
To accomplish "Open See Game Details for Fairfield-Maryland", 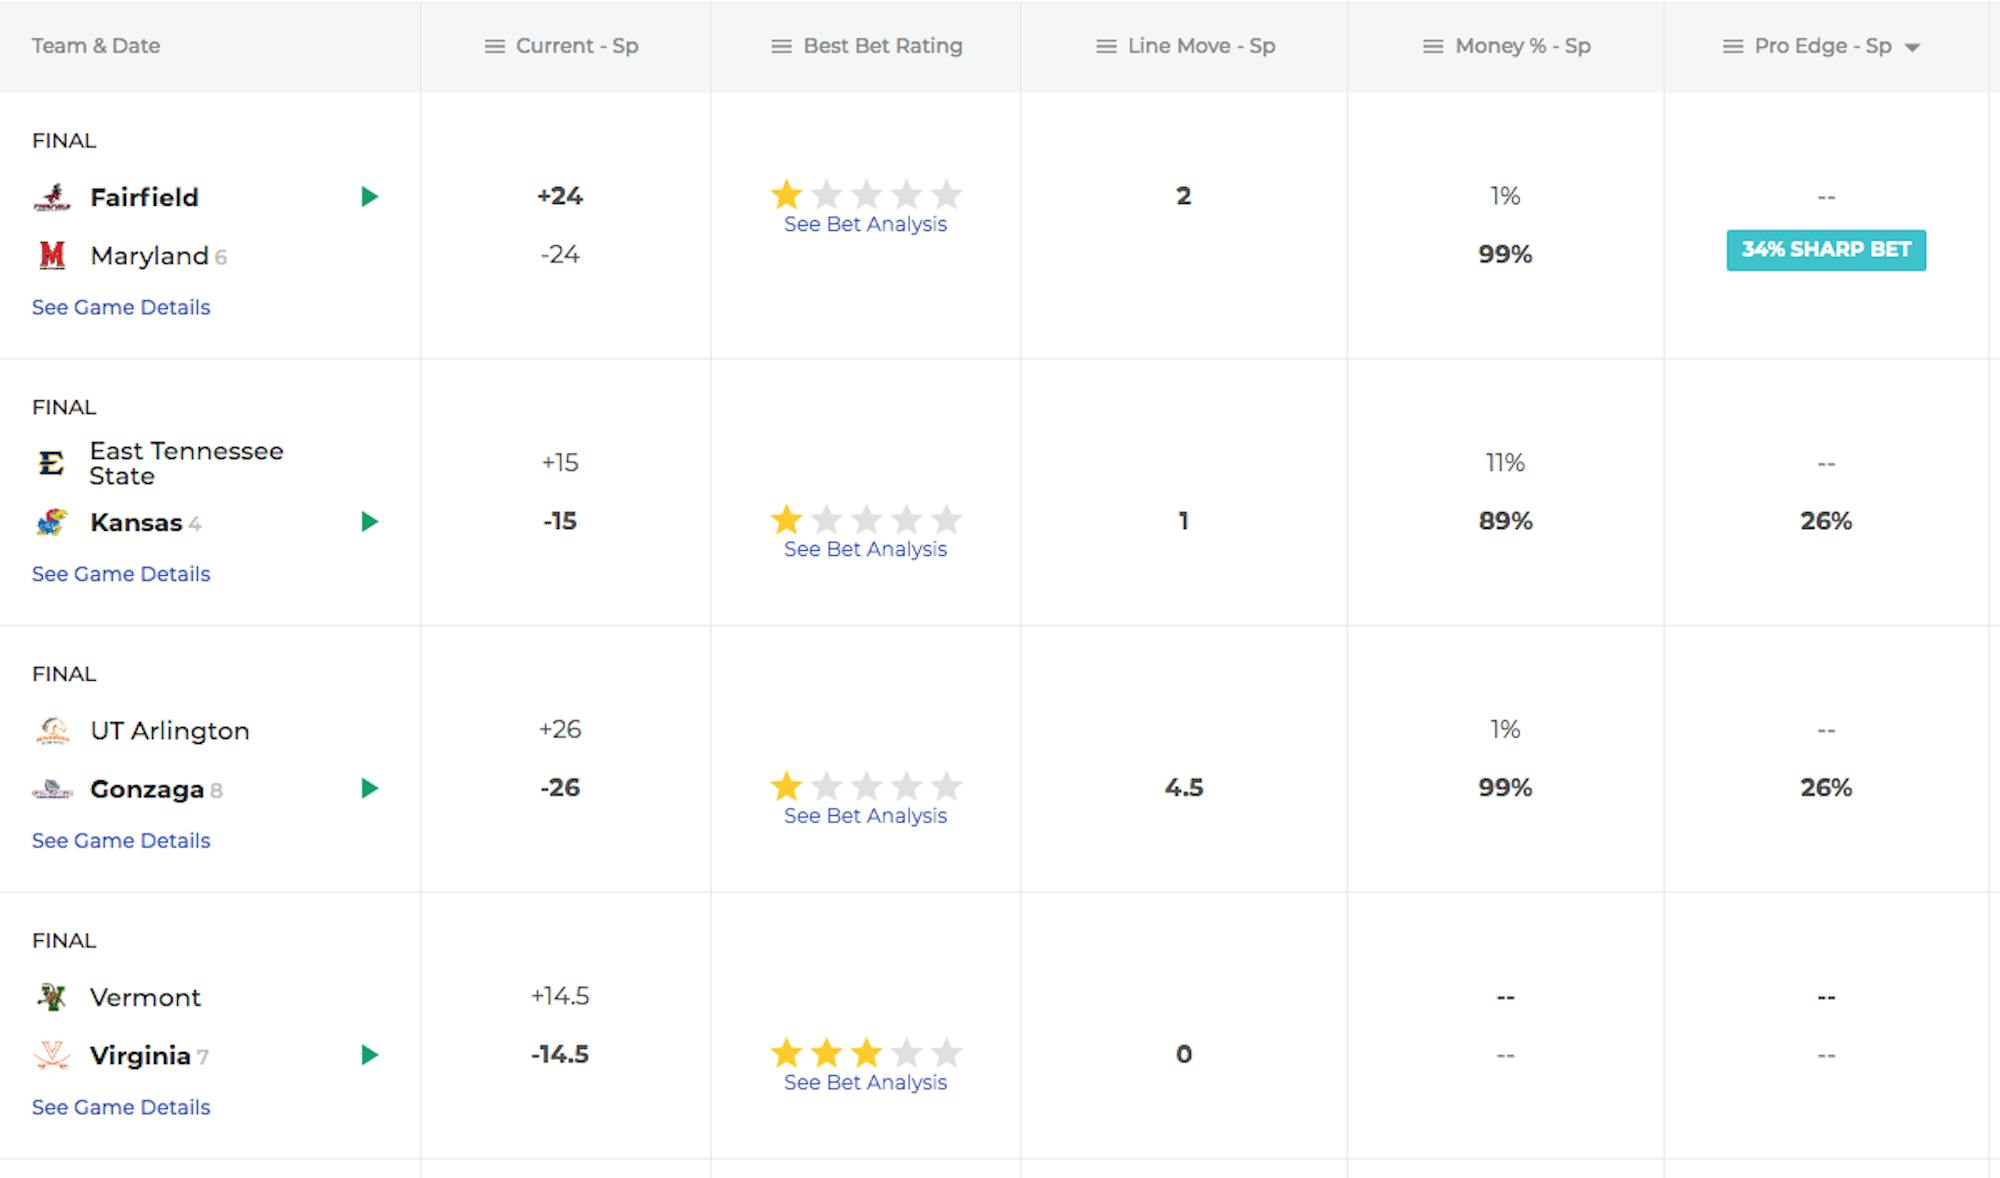I will (x=121, y=307).
